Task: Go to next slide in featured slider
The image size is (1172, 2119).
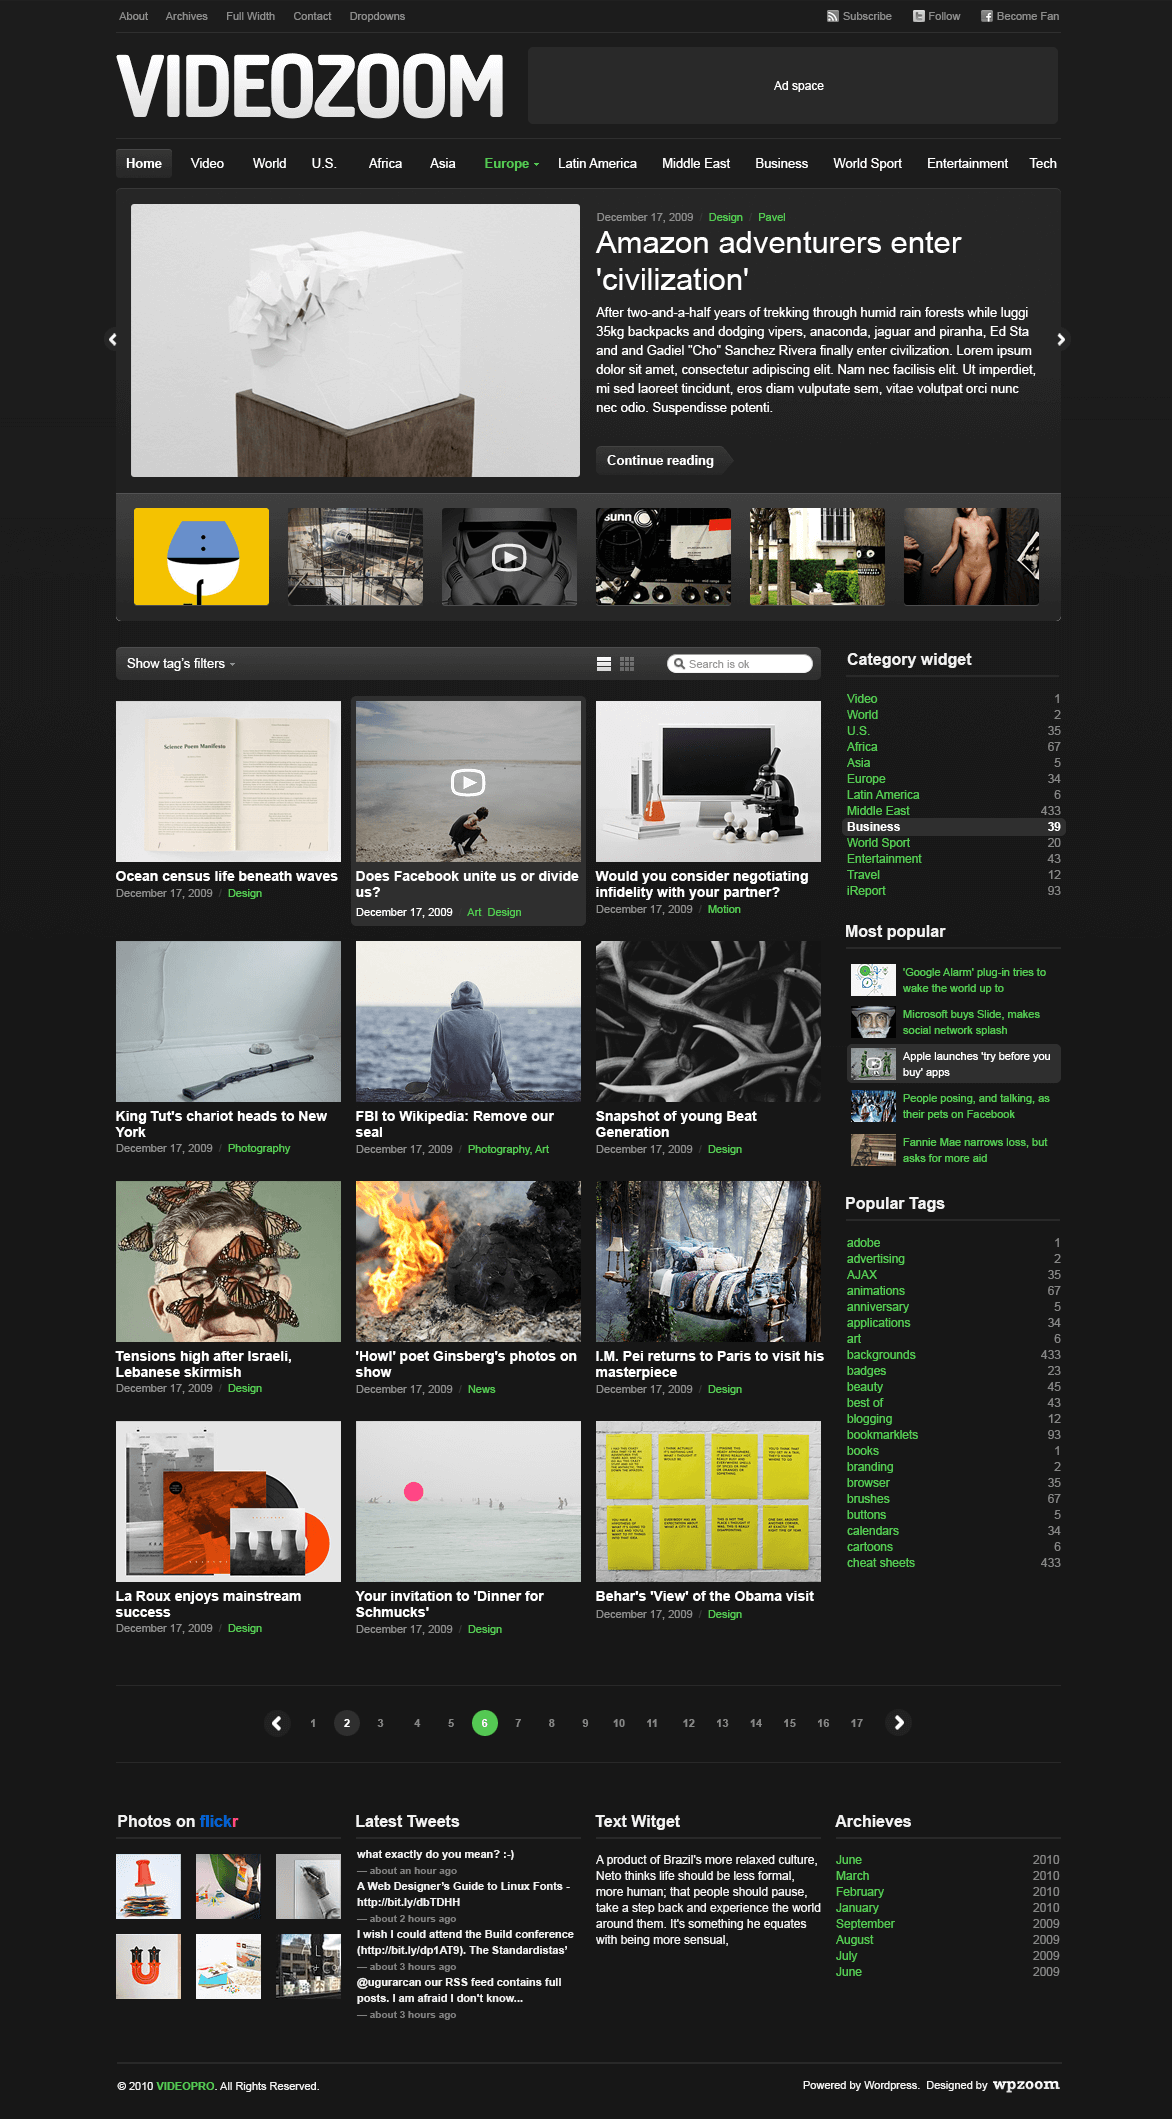Action: [x=1061, y=340]
